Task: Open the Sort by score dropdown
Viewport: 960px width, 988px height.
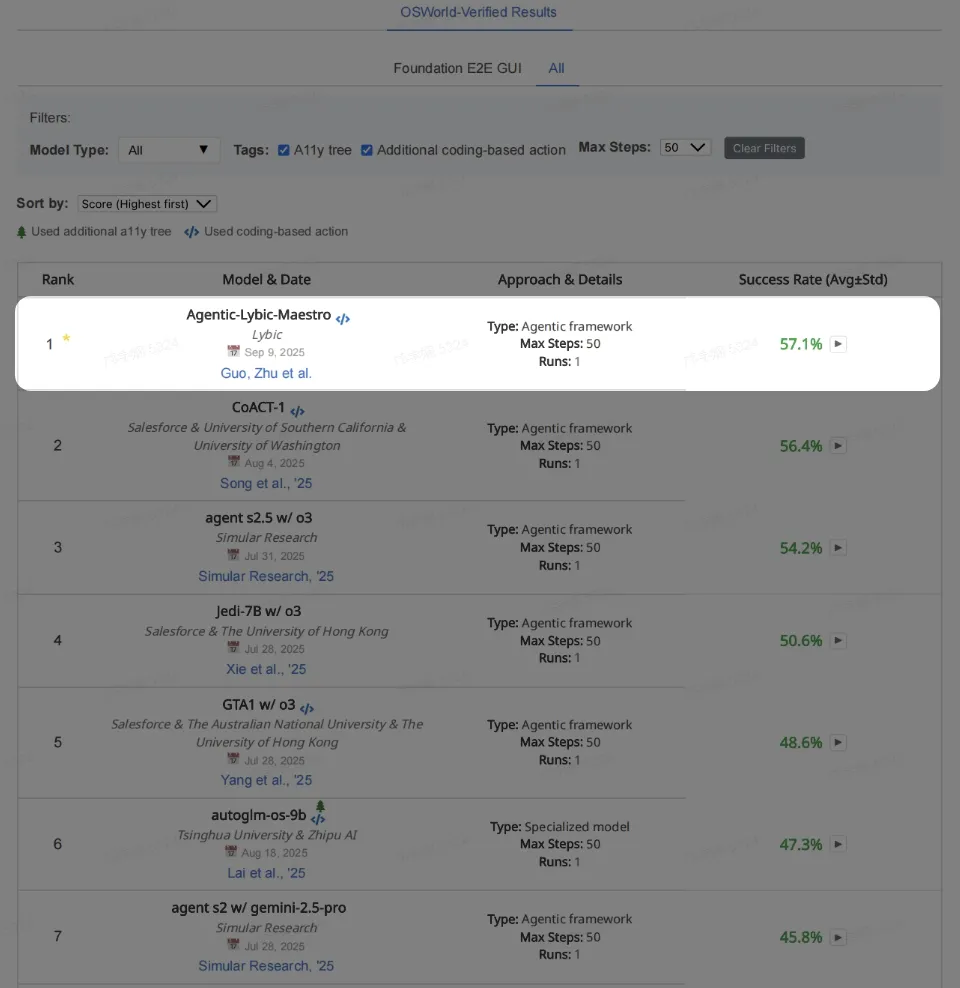Action: click(x=147, y=204)
